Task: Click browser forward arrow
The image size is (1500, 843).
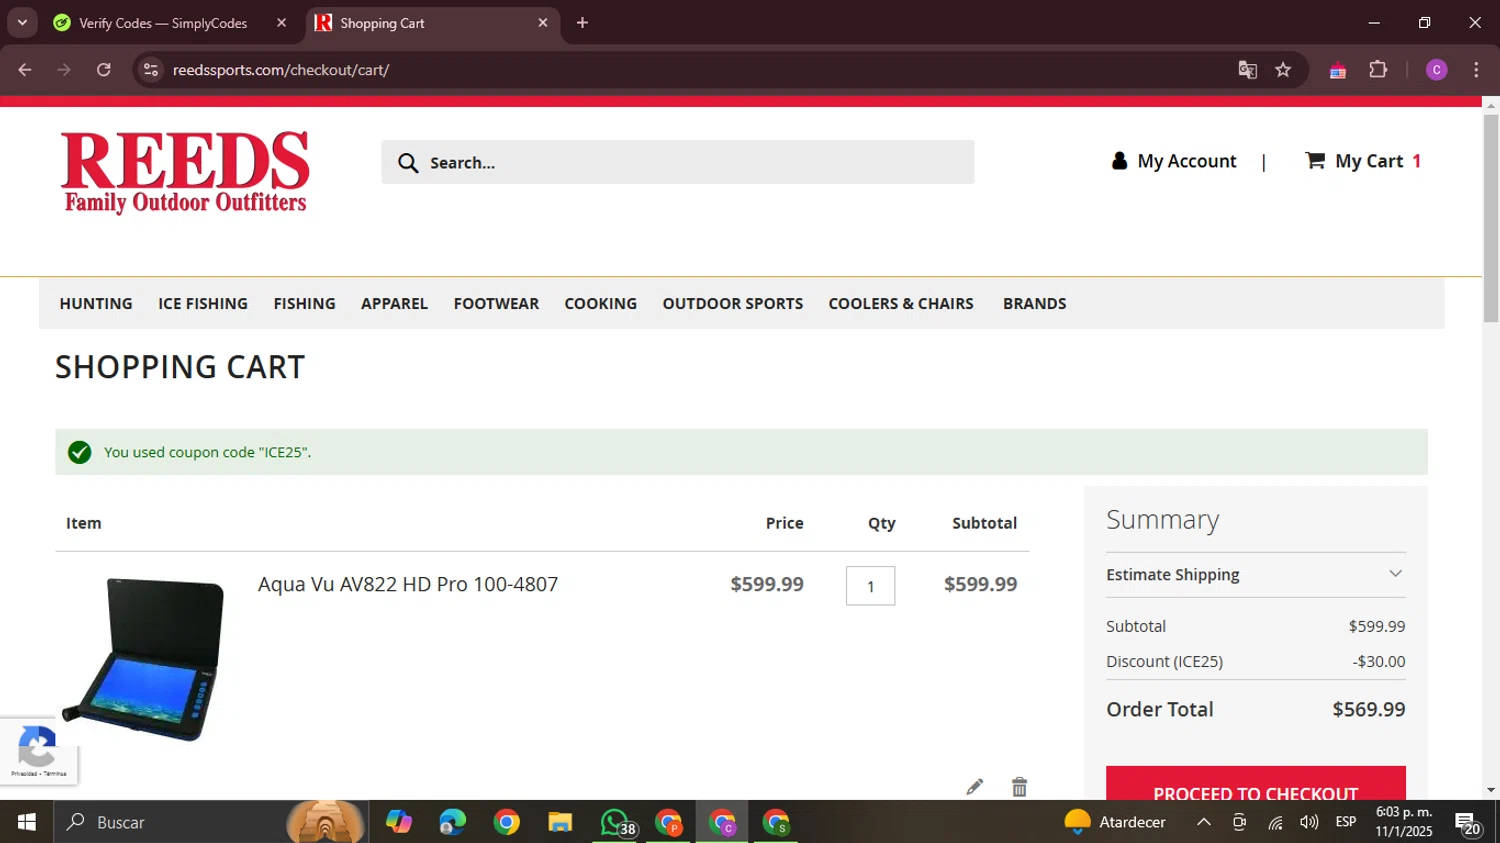Action: [x=64, y=70]
